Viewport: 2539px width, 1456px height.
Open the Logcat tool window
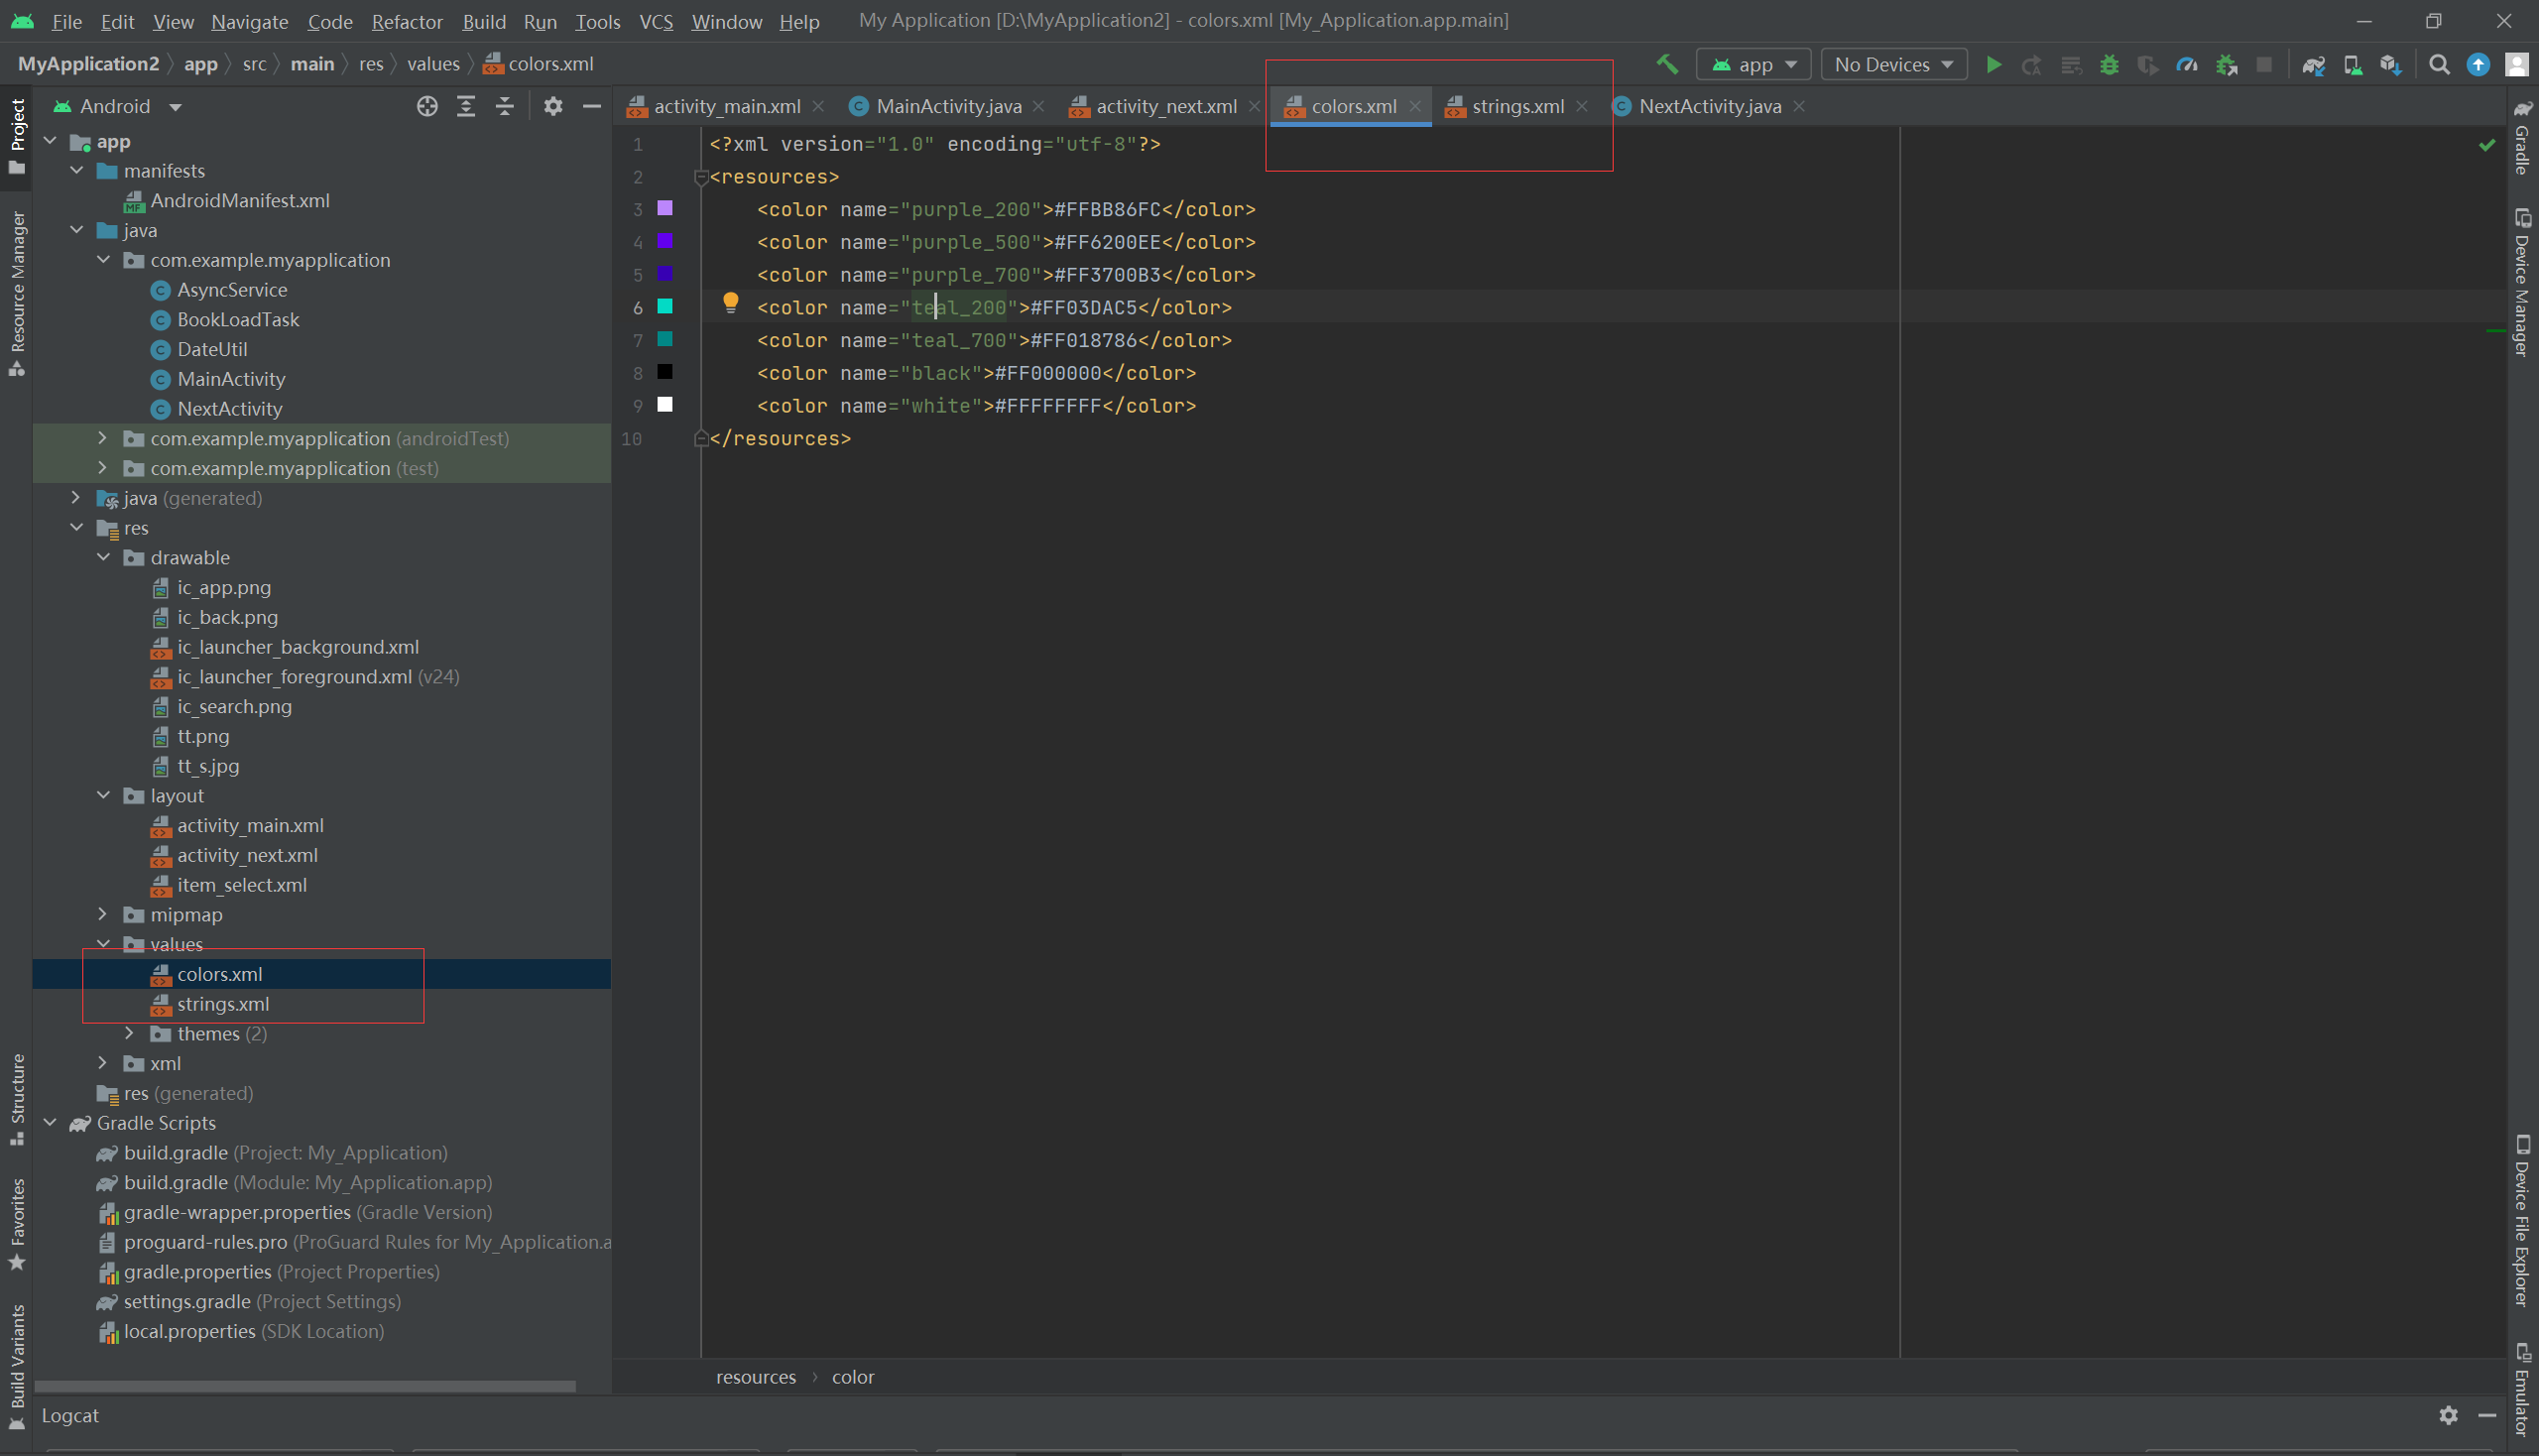click(70, 1415)
